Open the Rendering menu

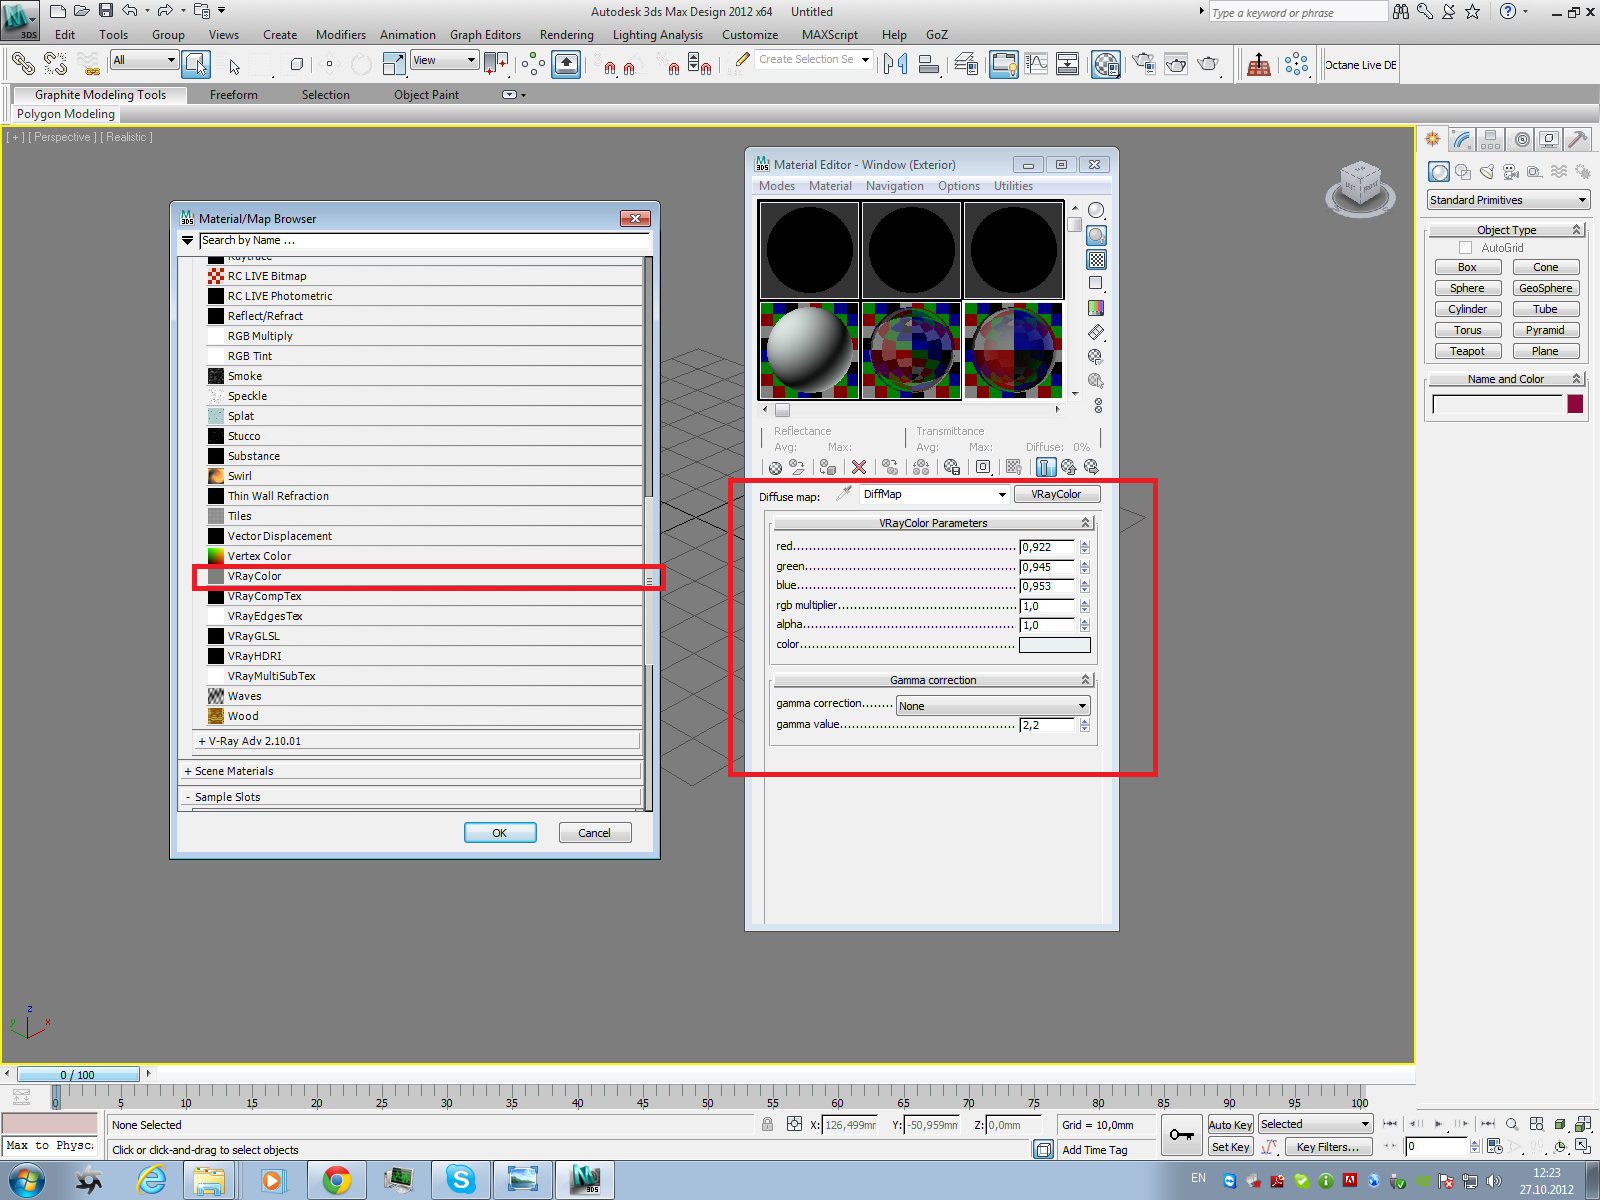click(566, 35)
